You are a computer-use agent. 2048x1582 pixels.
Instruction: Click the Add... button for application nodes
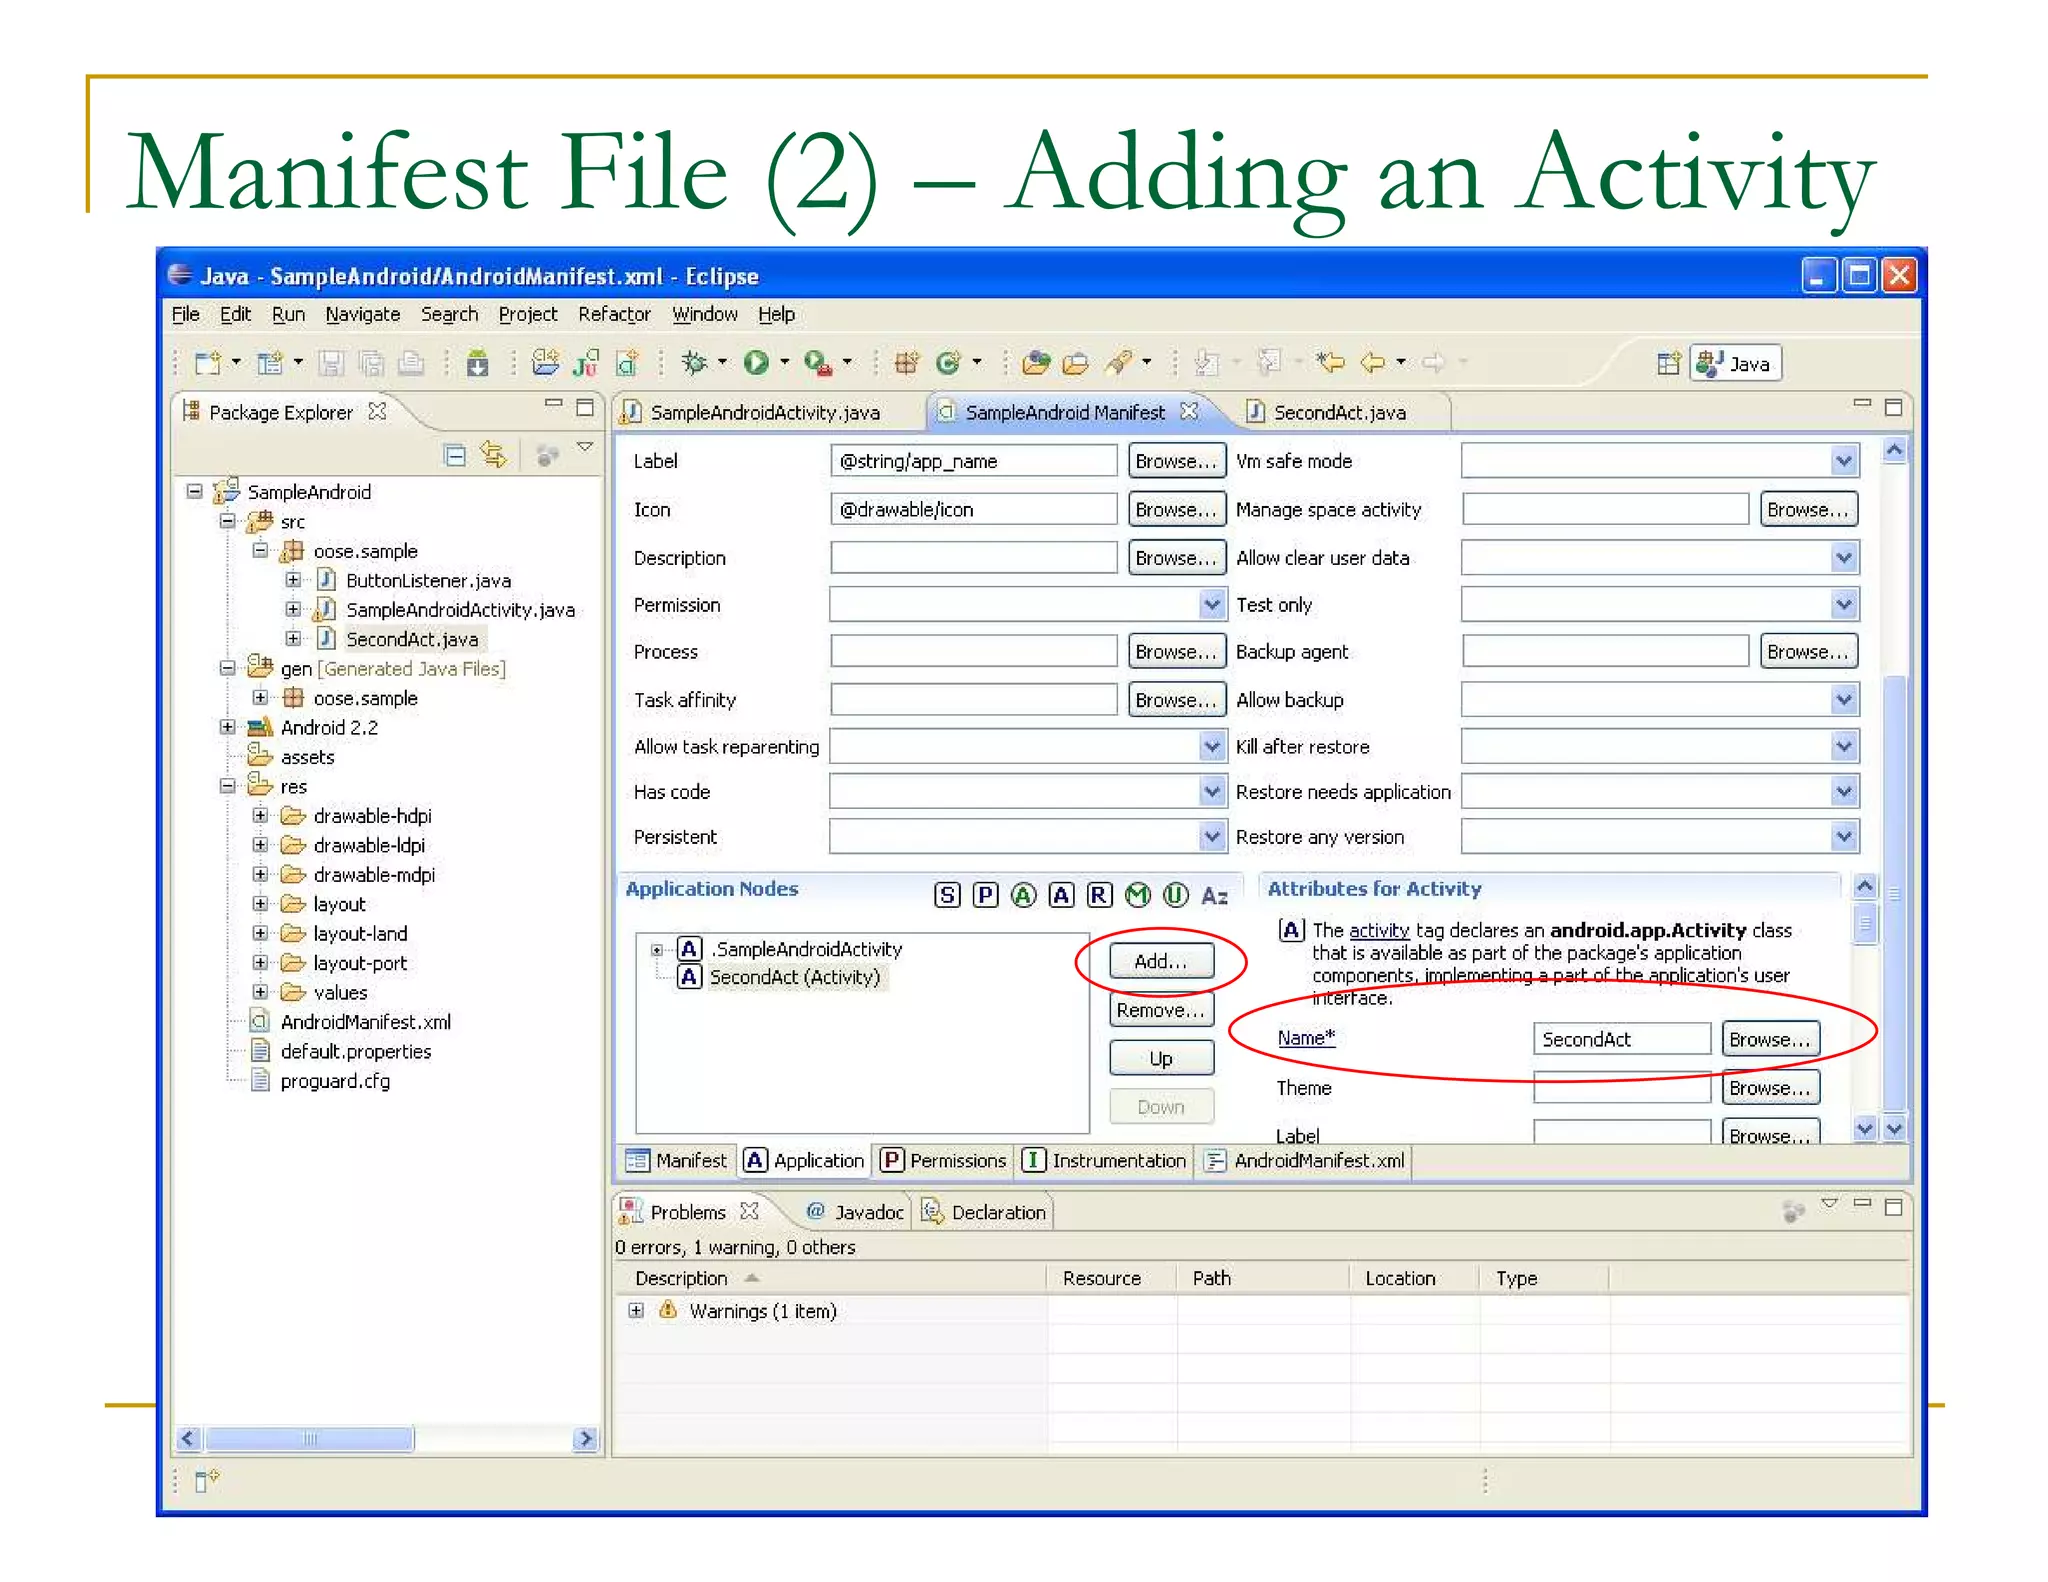click(x=1161, y=961)
